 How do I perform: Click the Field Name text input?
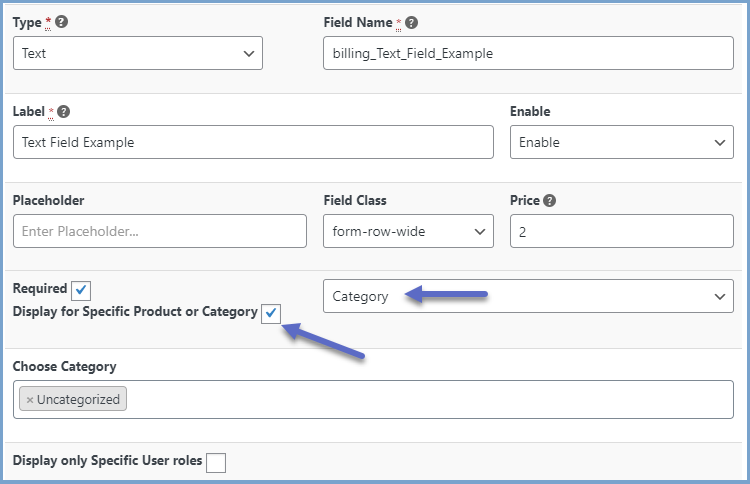(x=528, y=54)
